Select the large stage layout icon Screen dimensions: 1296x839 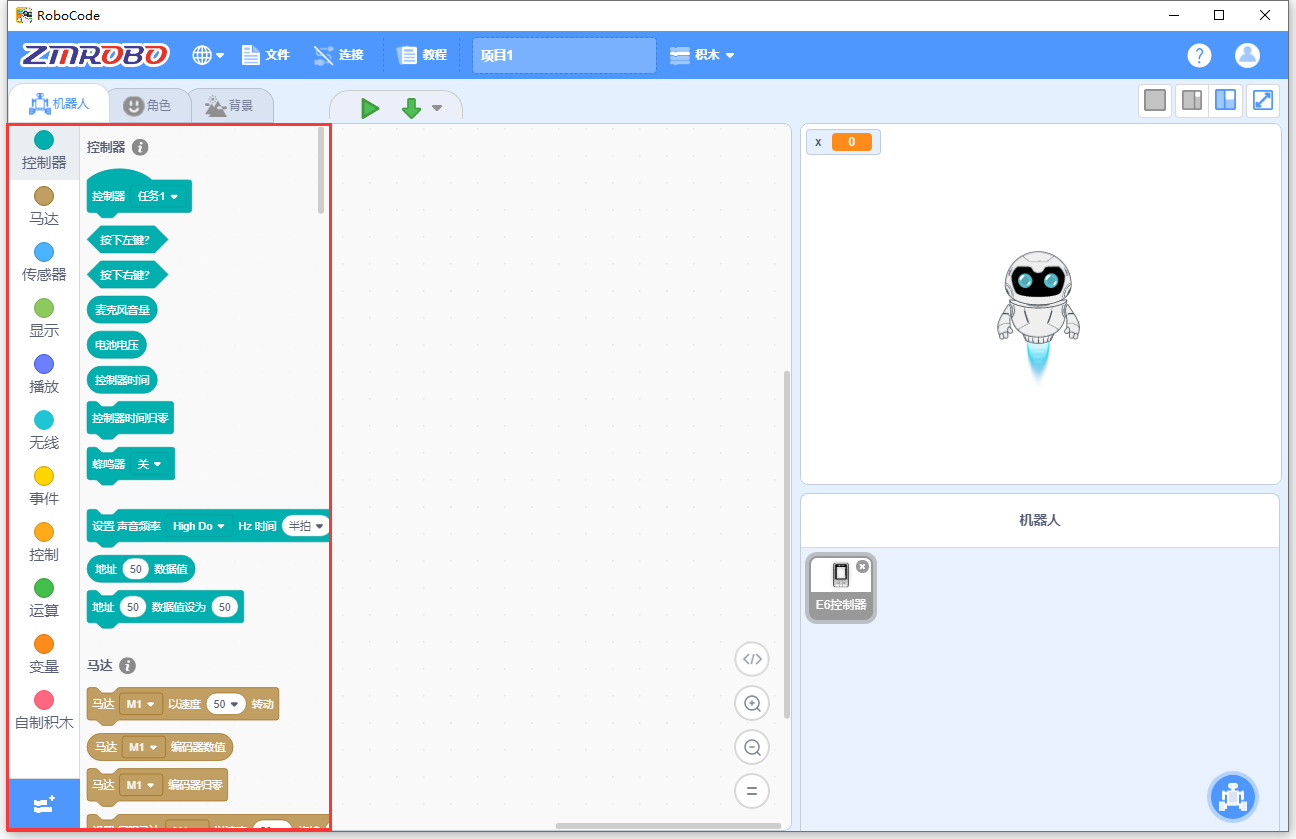(1225, 100)
